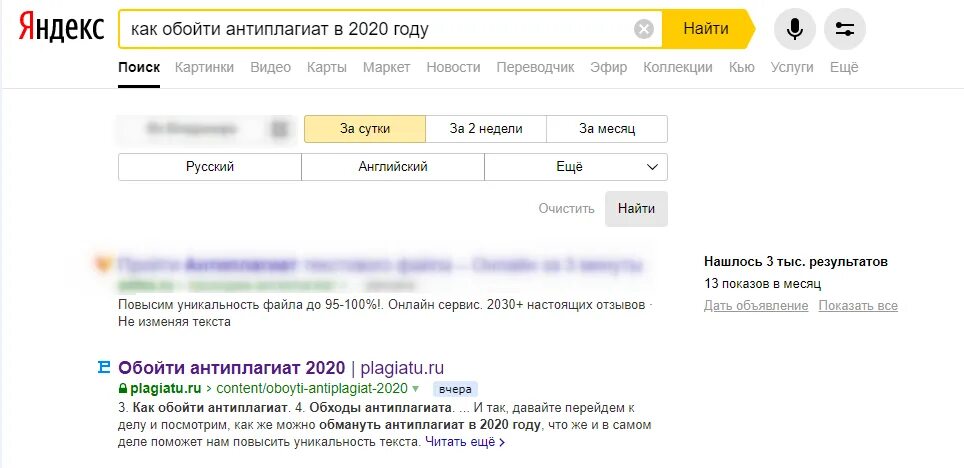Click the вчера date badge
The image size is (964, 468).
tap(456, 389)
